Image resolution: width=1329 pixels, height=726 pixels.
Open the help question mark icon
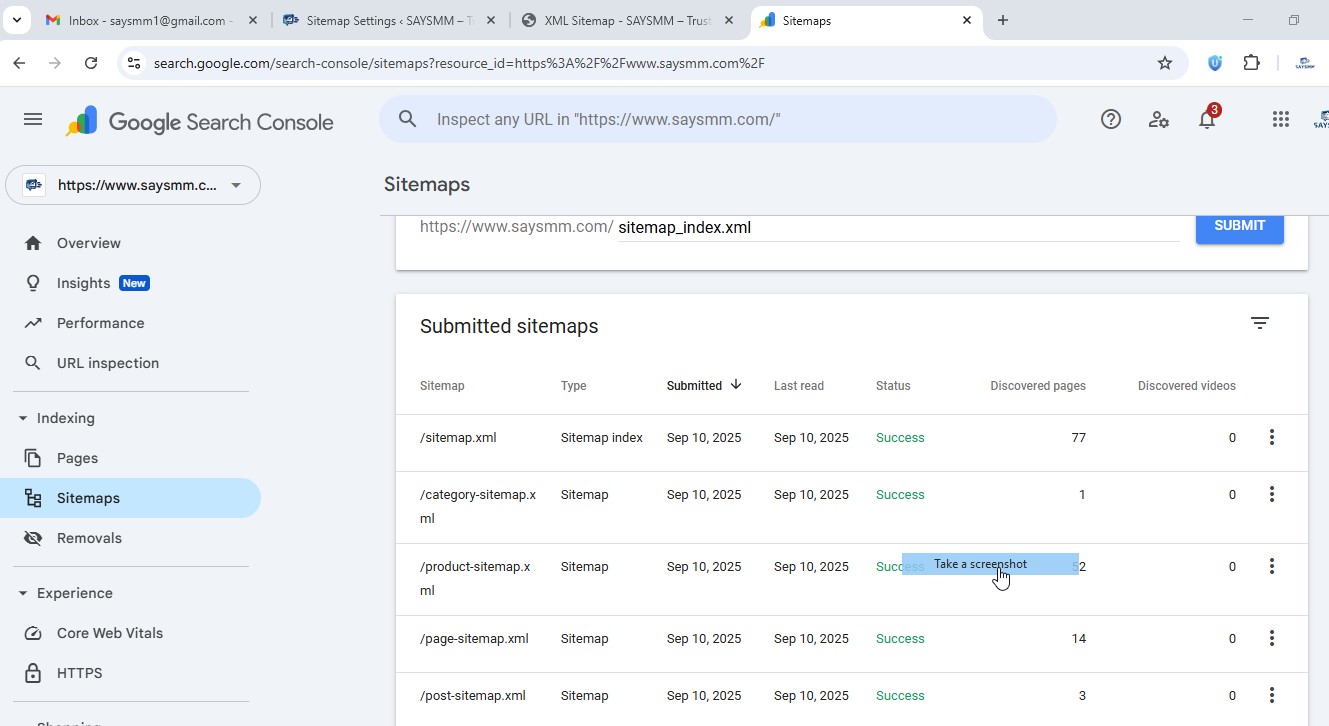pyautogui.click(x=1110, y=118)
